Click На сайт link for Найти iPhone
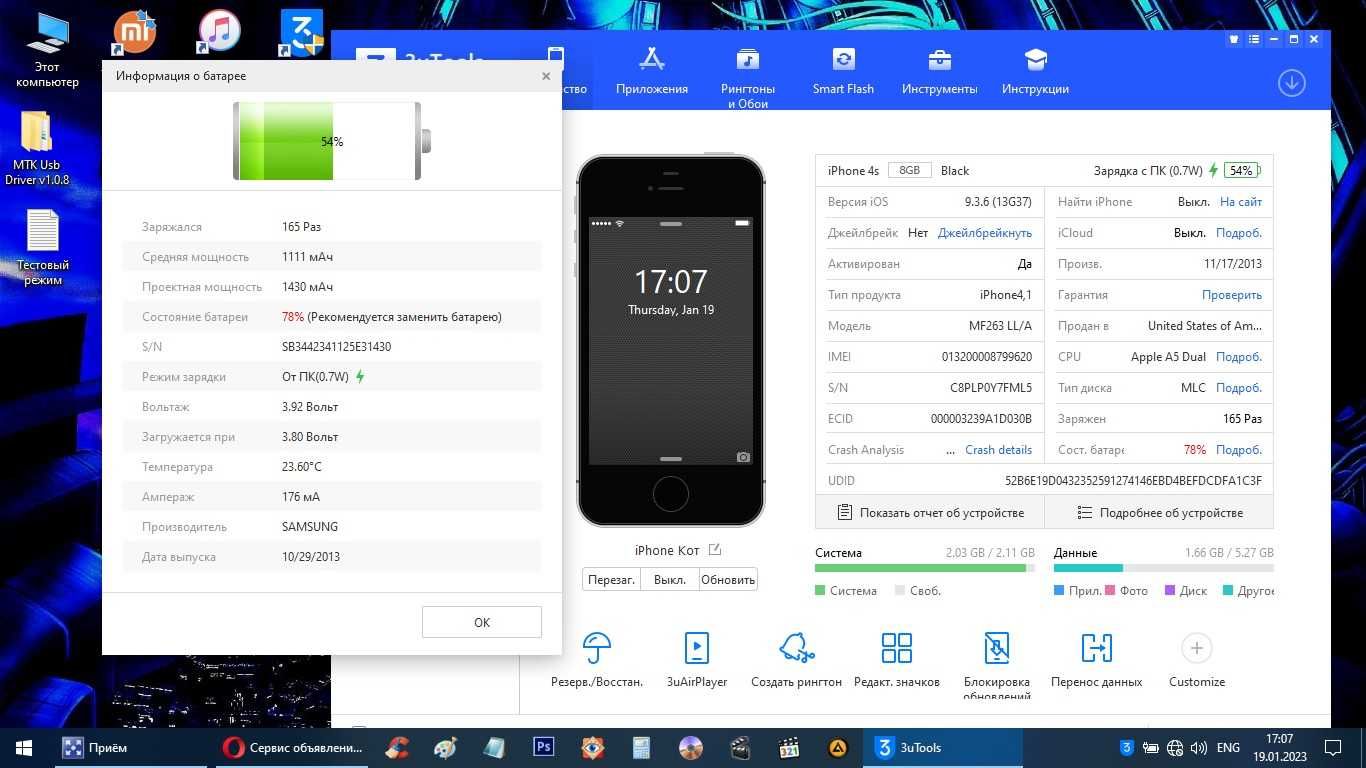Image resolution: width=1366 pixels, height=768 pixels. tap(1241, 202)
